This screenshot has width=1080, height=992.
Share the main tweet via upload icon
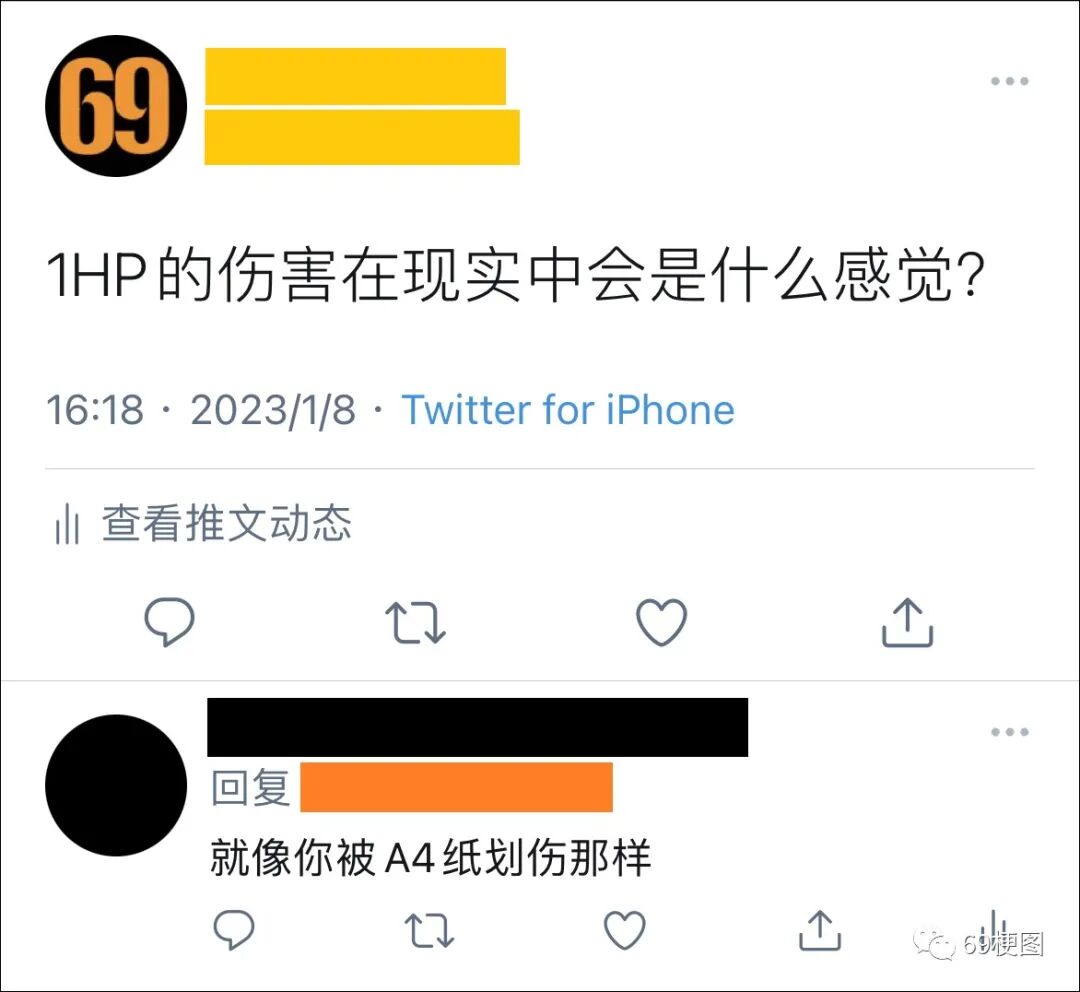(907, 622)
